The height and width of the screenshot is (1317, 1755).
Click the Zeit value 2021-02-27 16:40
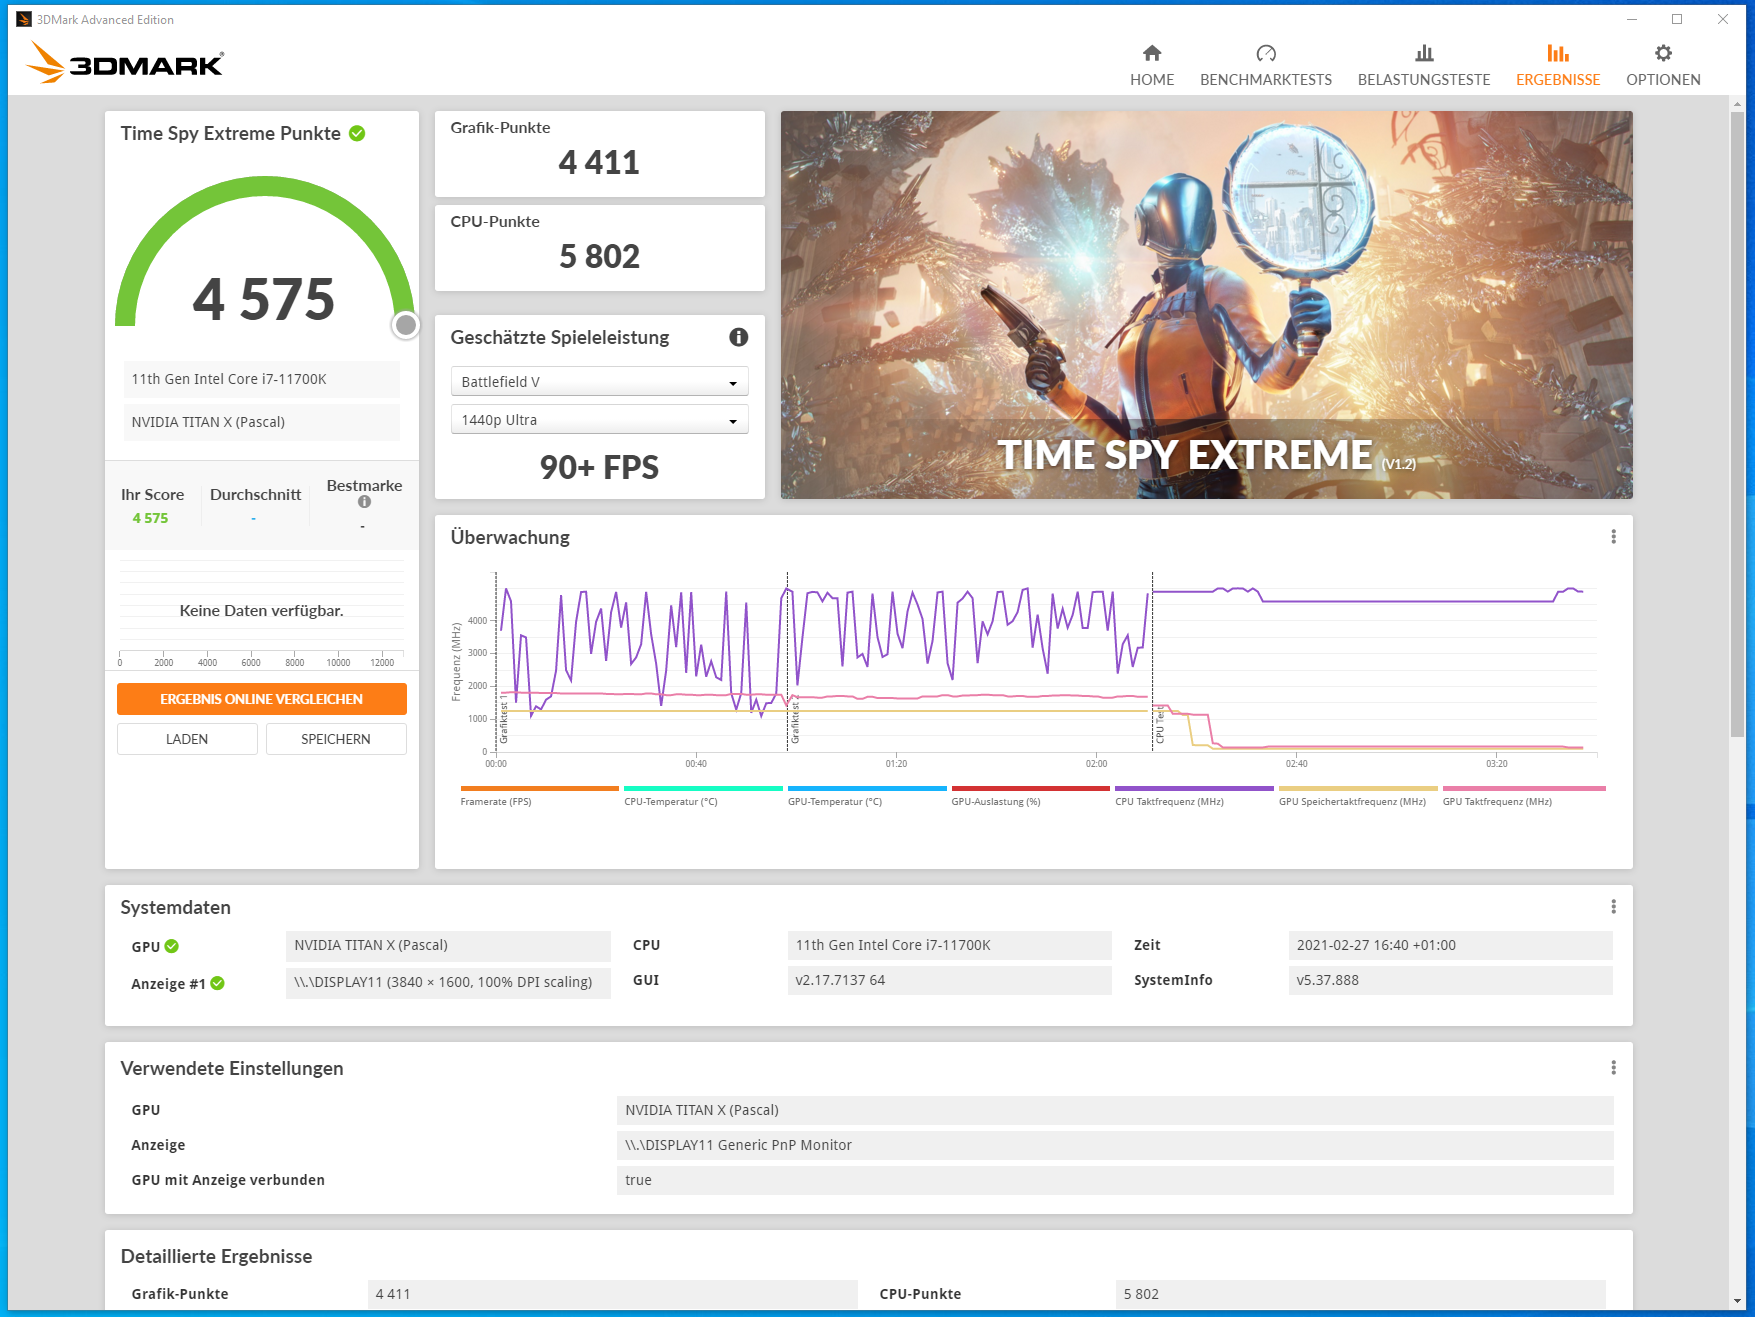point(1450,945)
